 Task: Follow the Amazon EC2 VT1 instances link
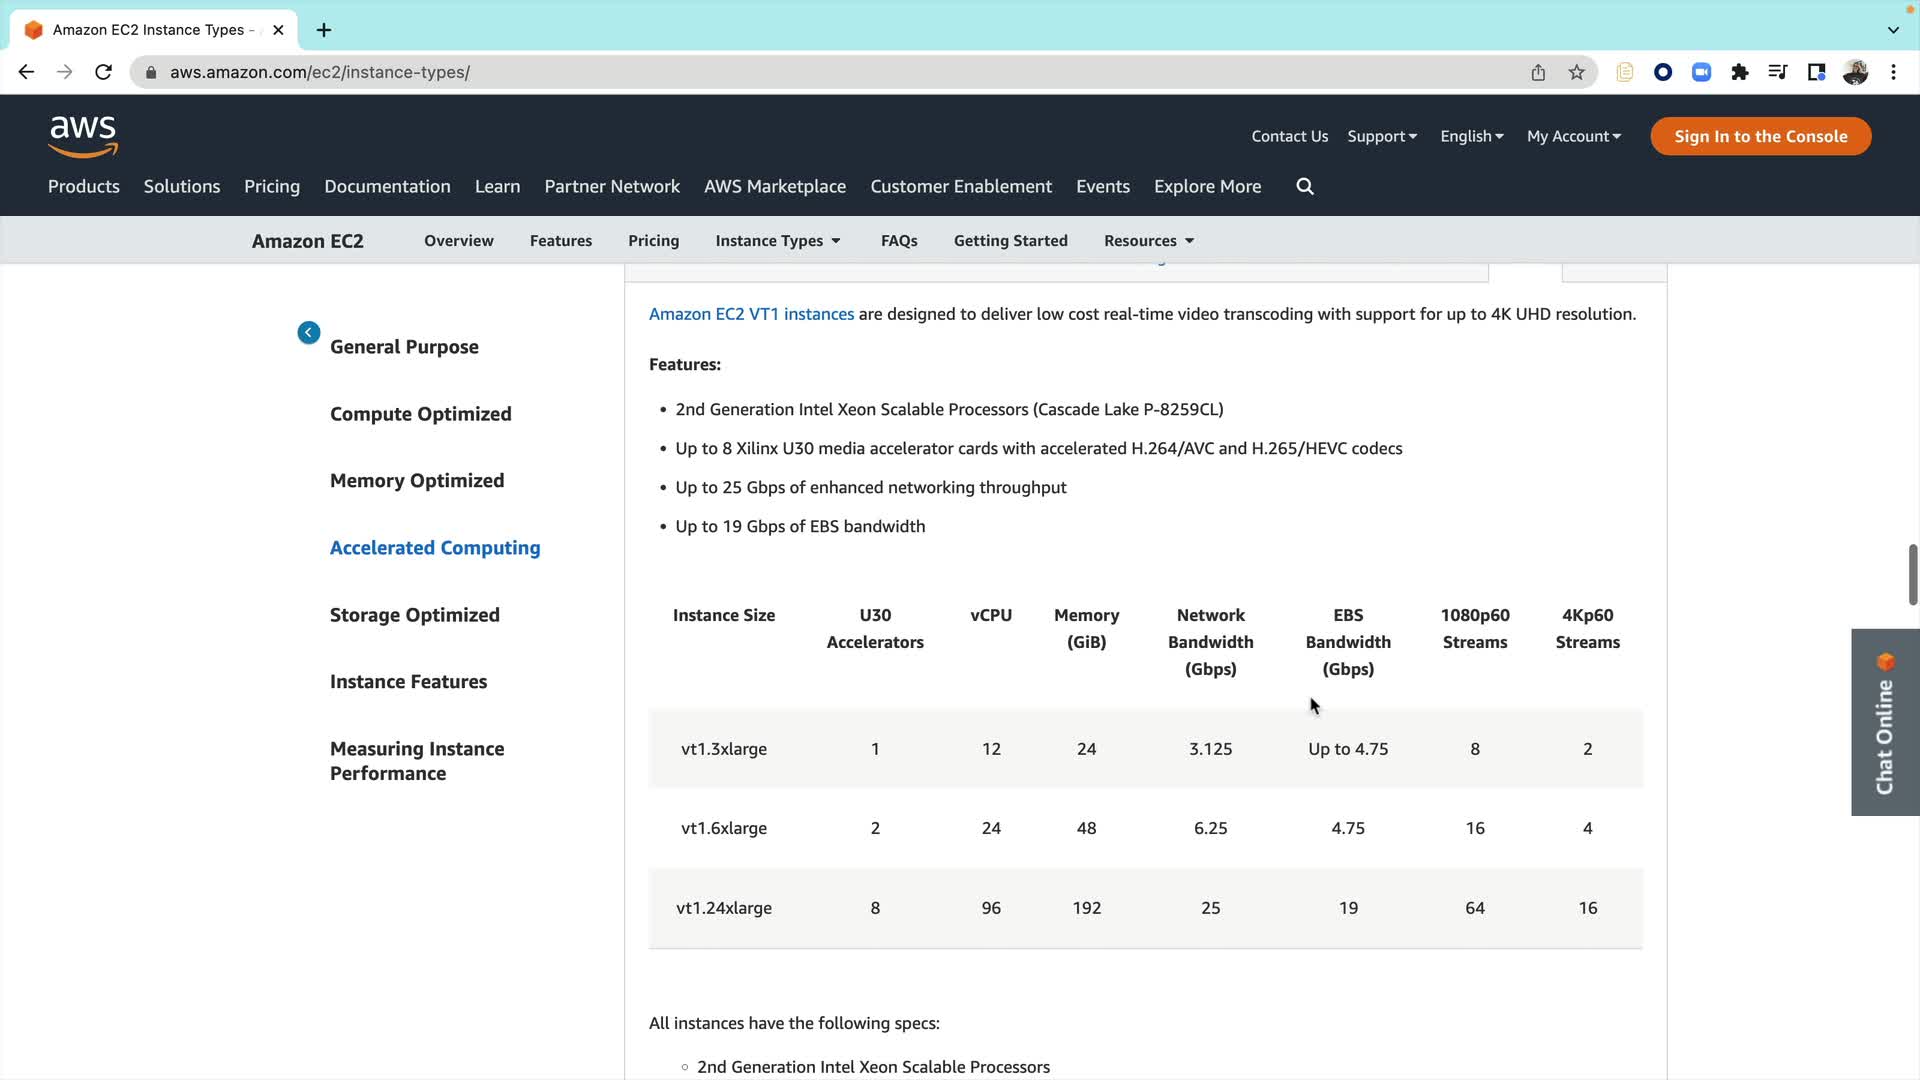[x=751, y=314]
